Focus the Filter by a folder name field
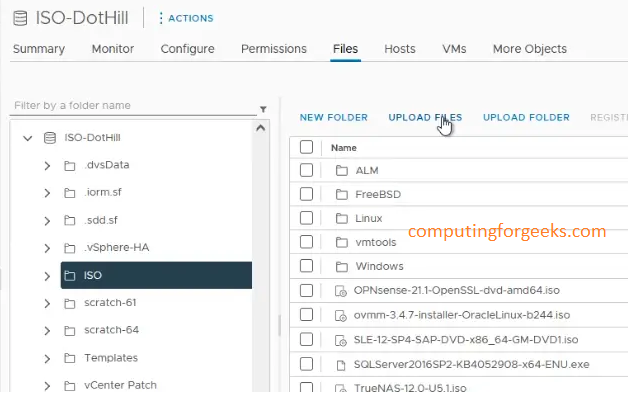This screenshot has width=634, height=403. 130,105
